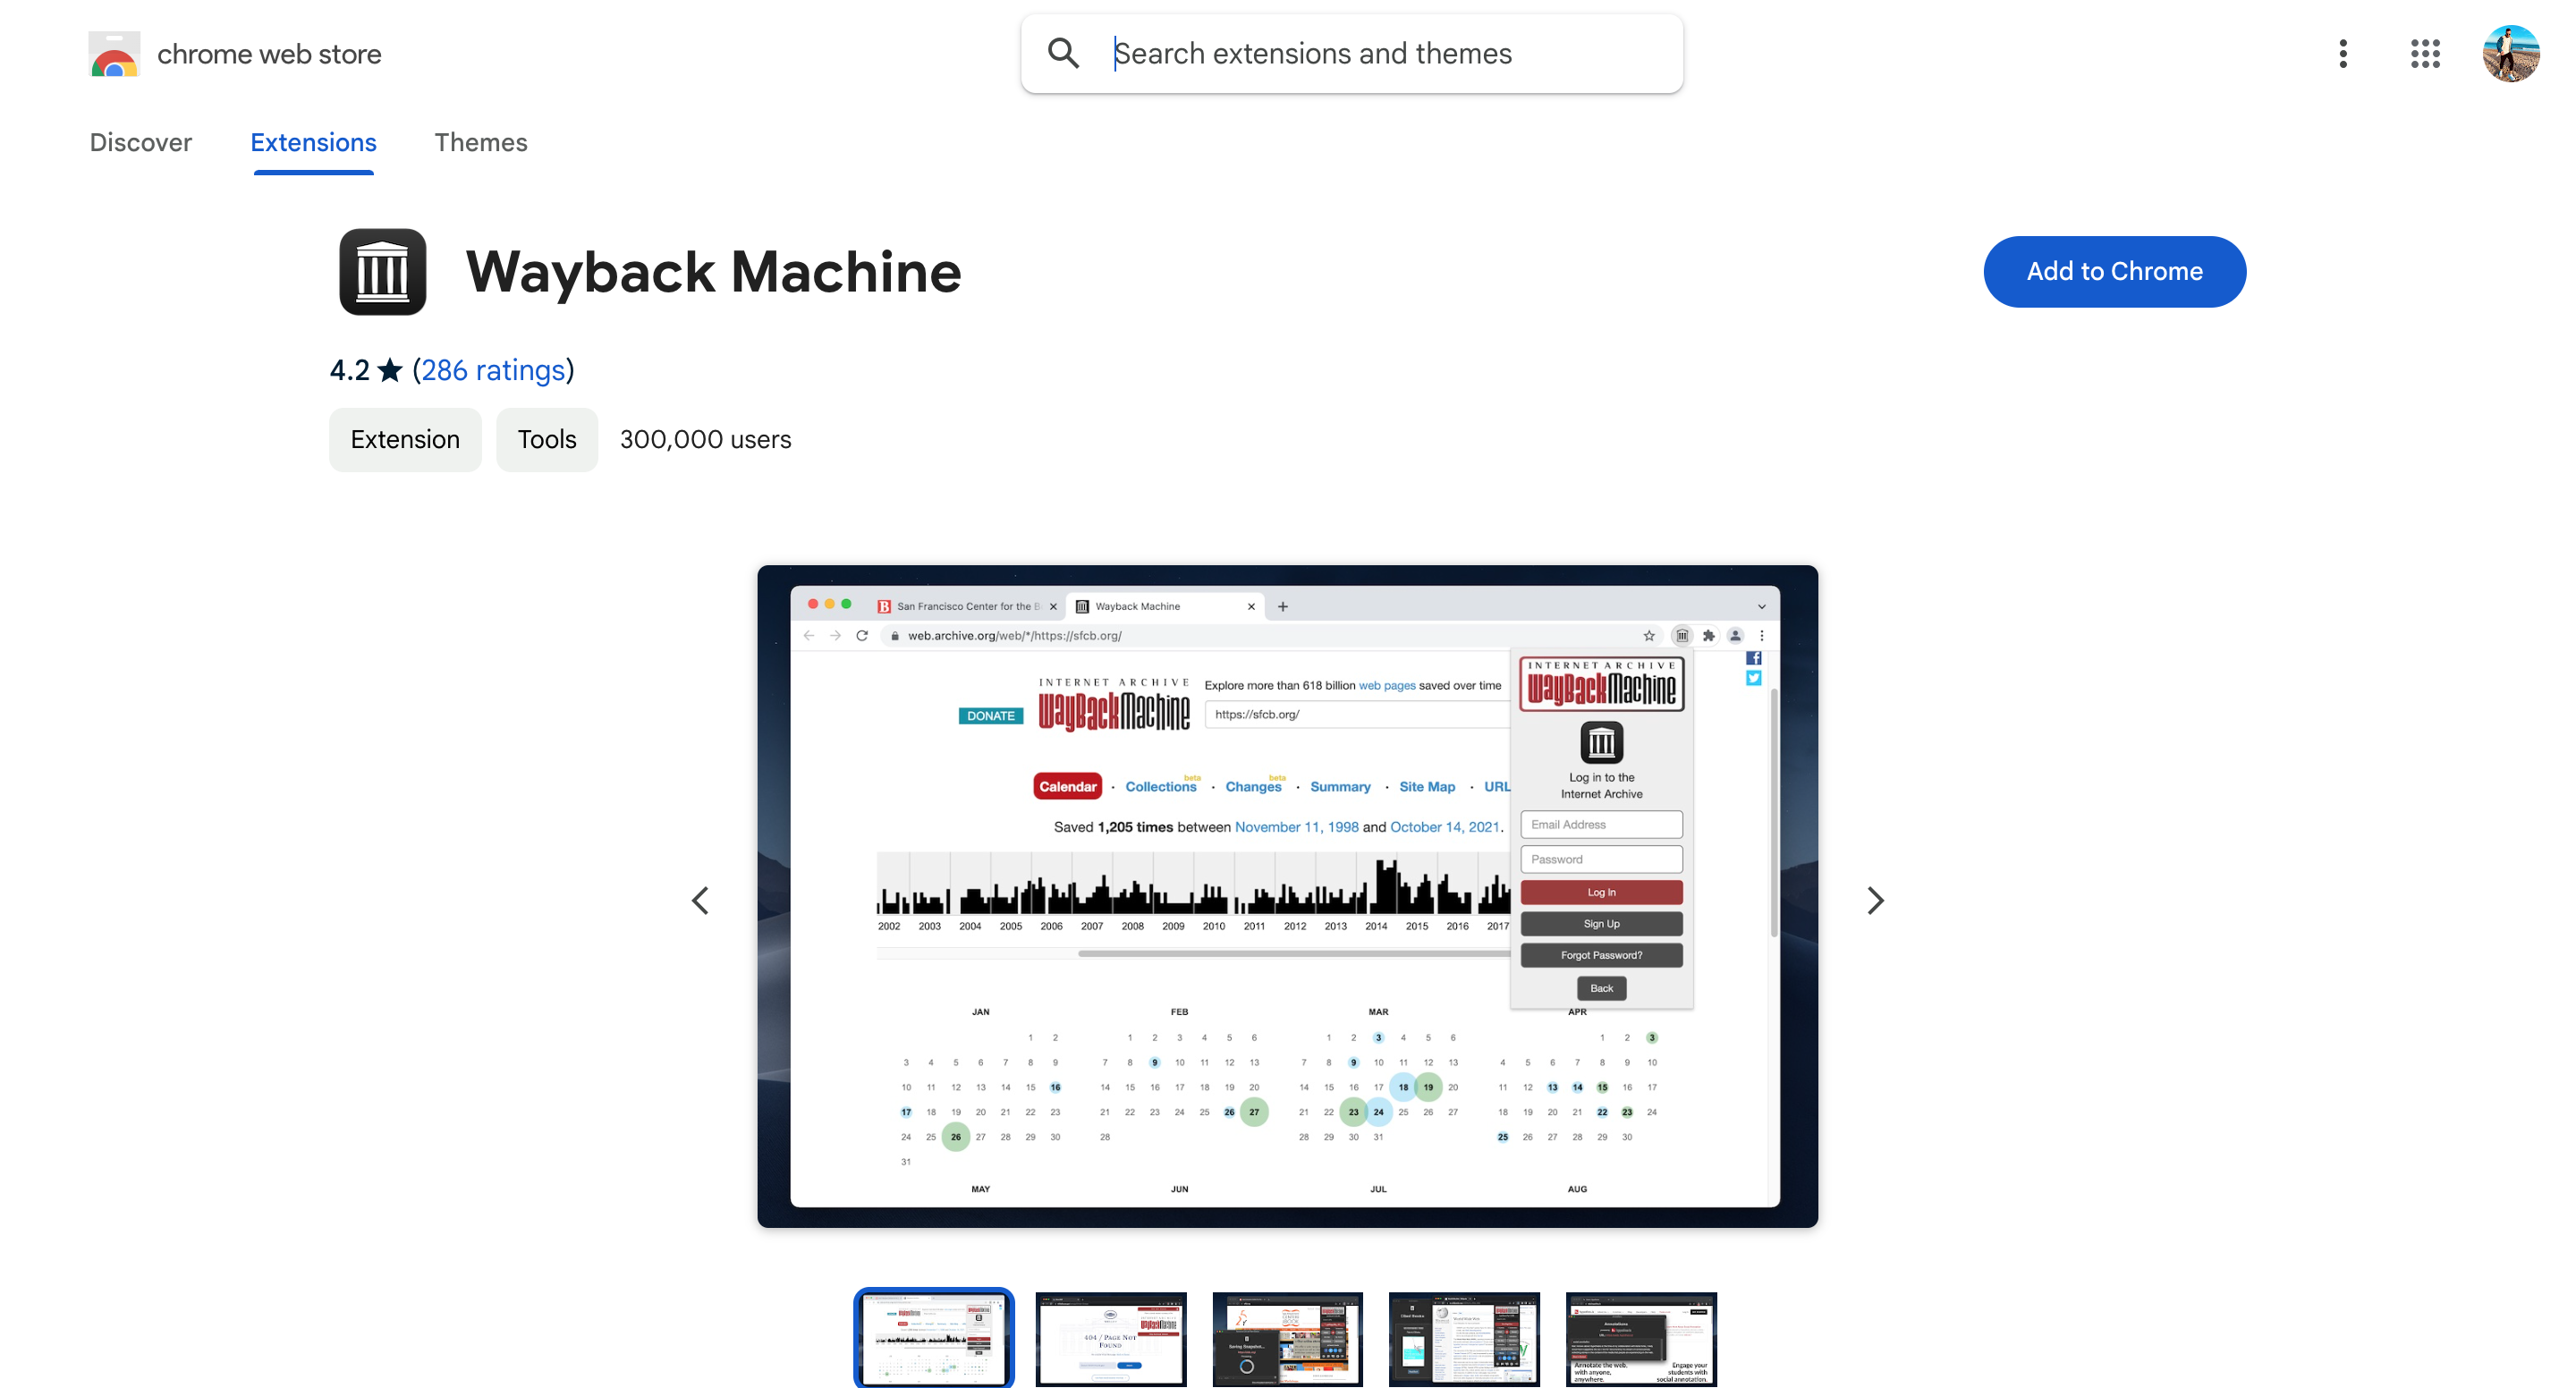Click the 4.2 rating value

click(x=350, y=370)
